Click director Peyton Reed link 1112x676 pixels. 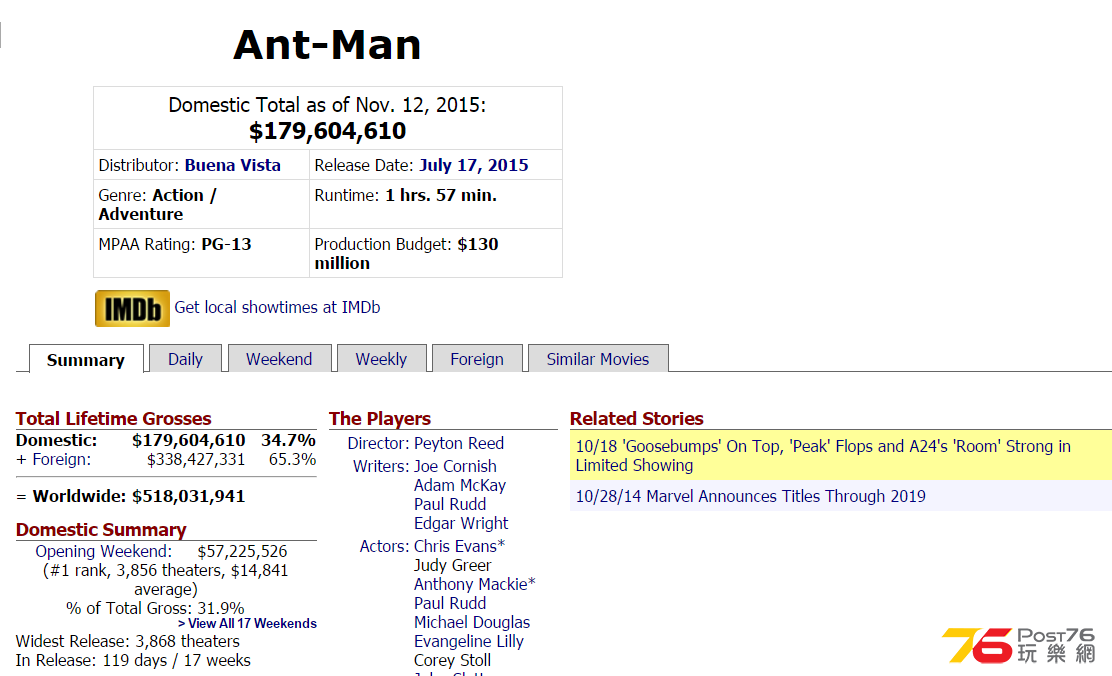point(459,443)
